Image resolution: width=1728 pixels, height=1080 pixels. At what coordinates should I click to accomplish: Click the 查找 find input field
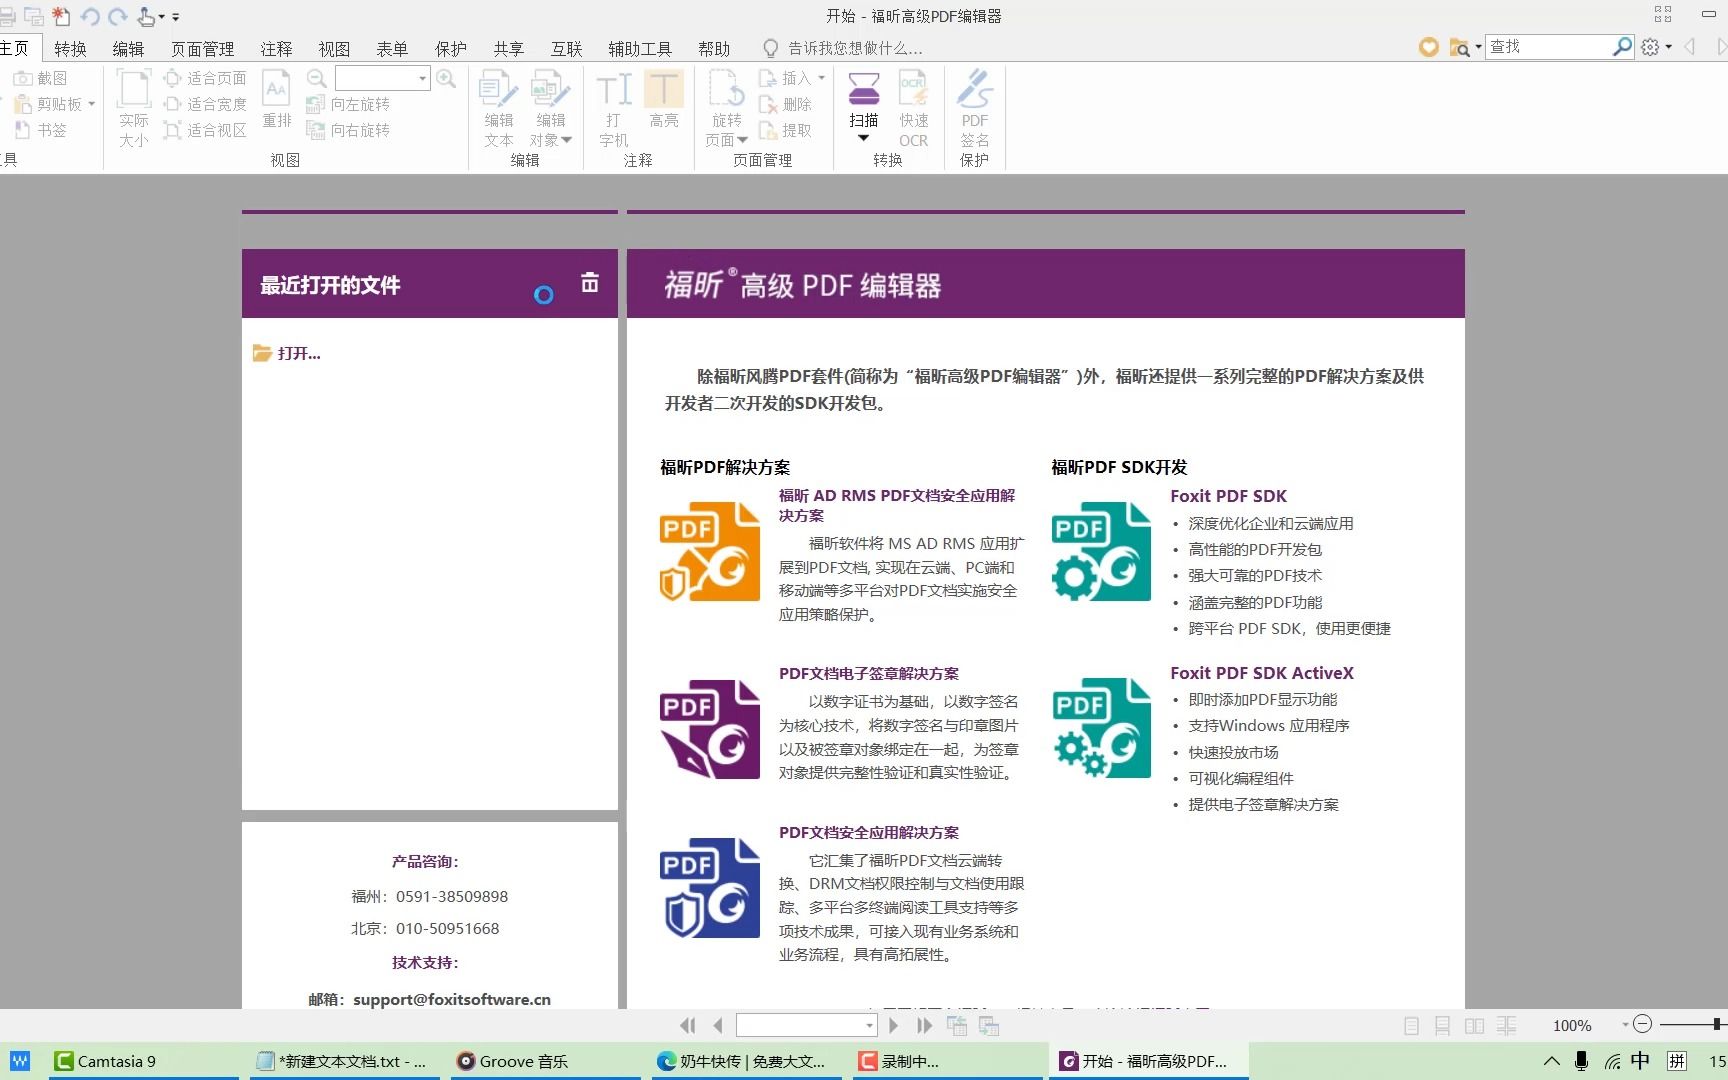point(1548,46)
